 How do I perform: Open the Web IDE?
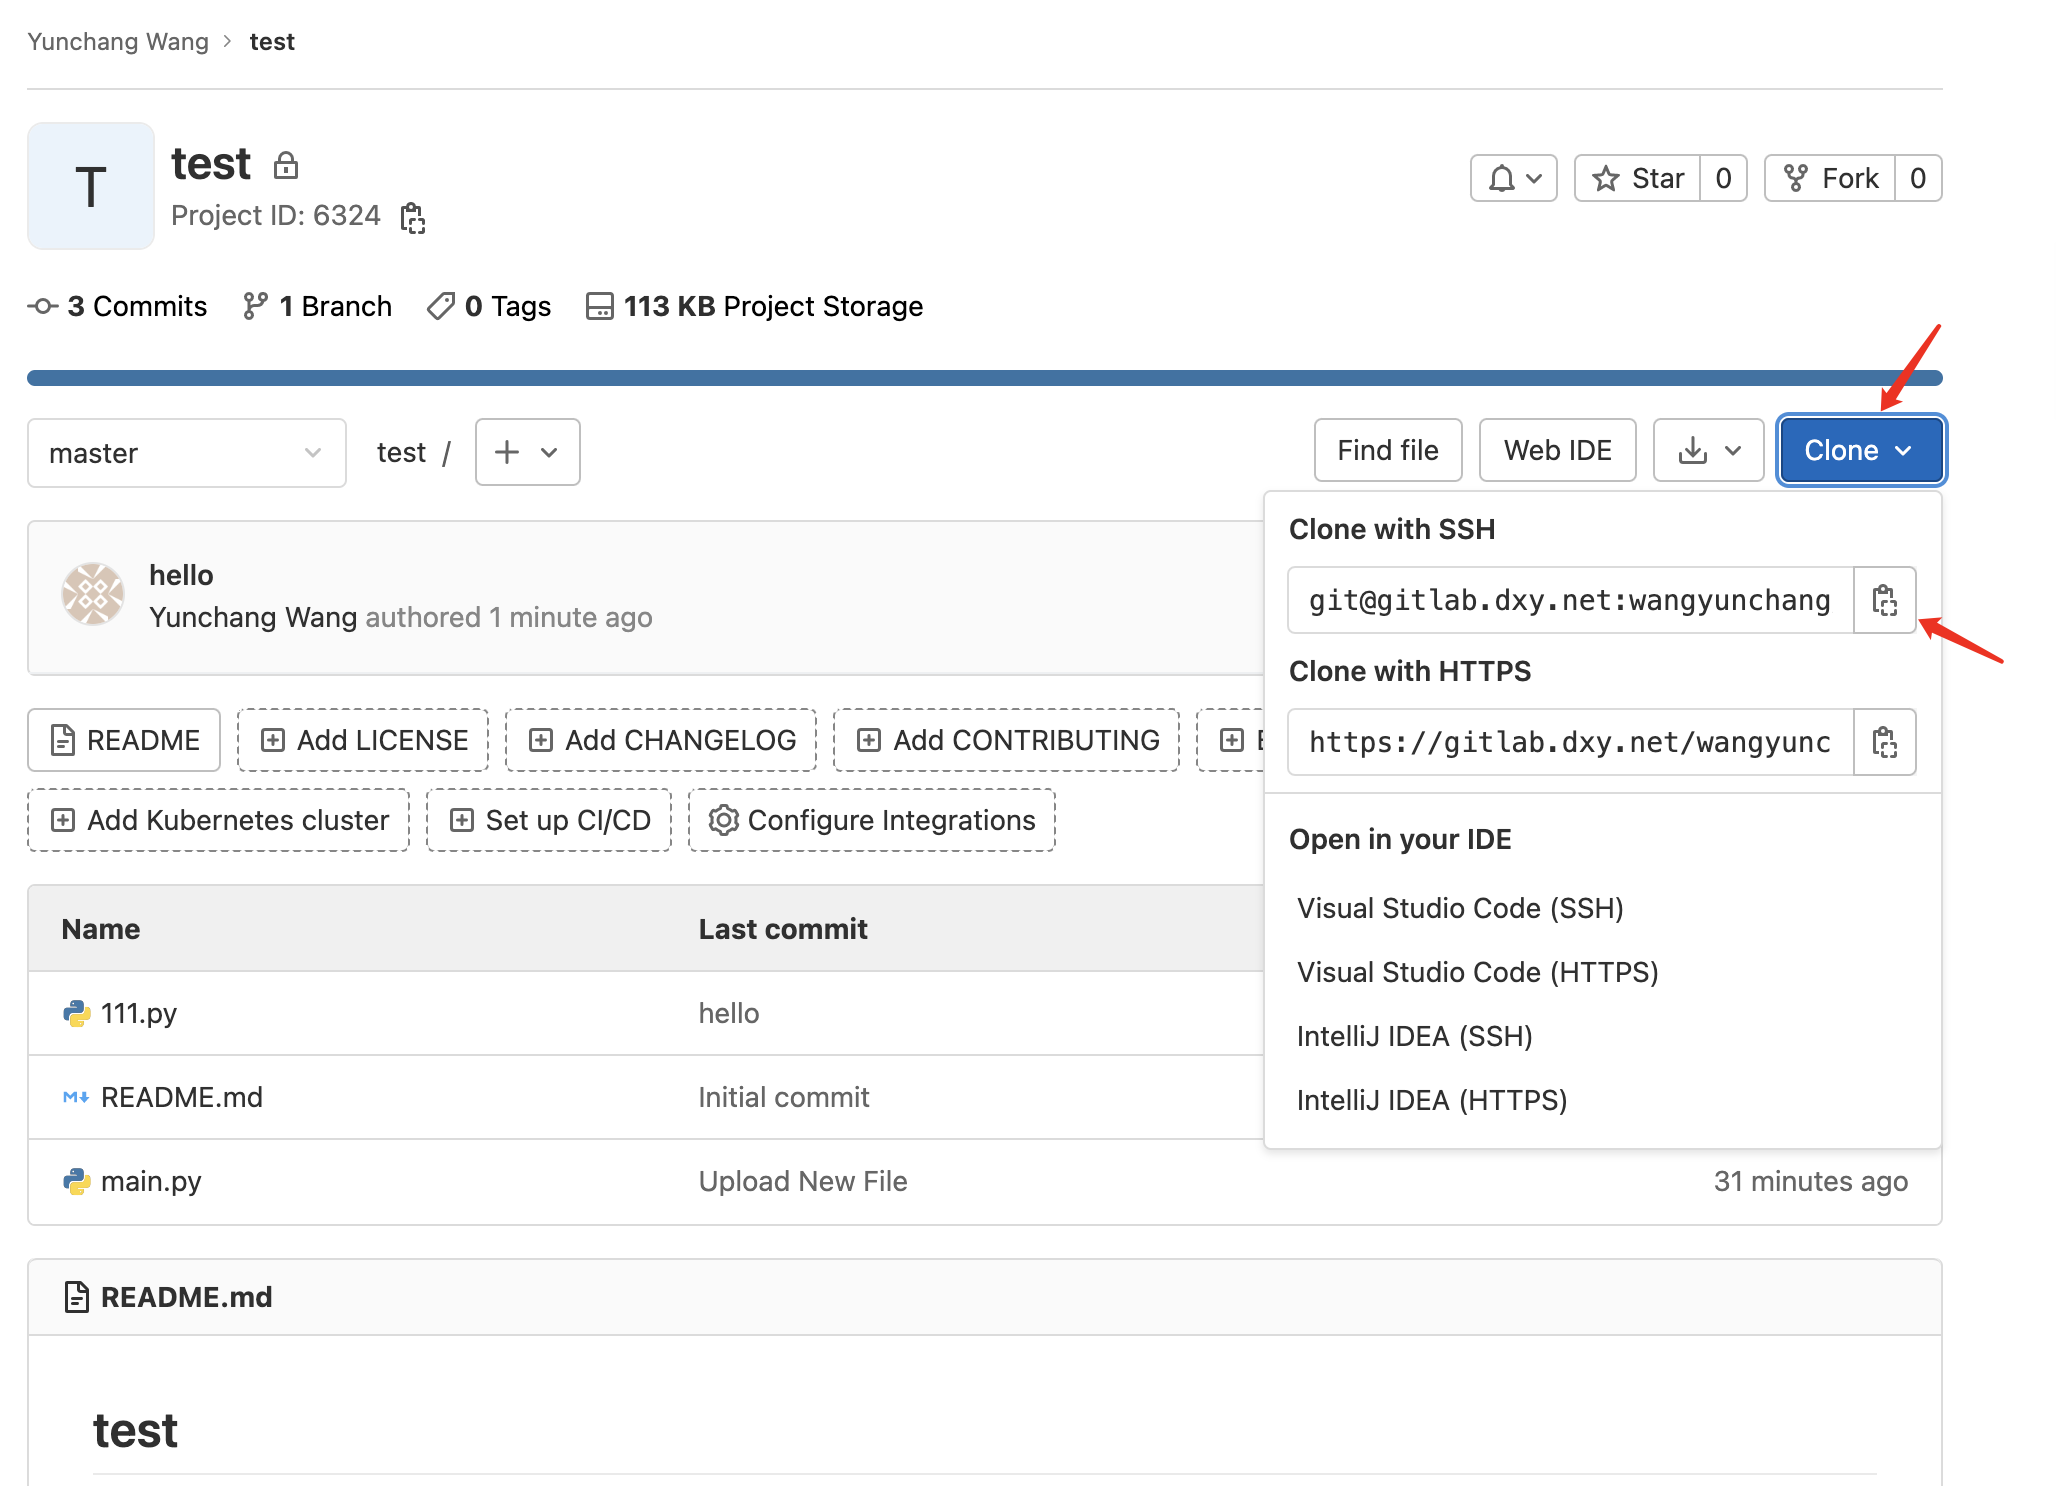click(1557, 450)
